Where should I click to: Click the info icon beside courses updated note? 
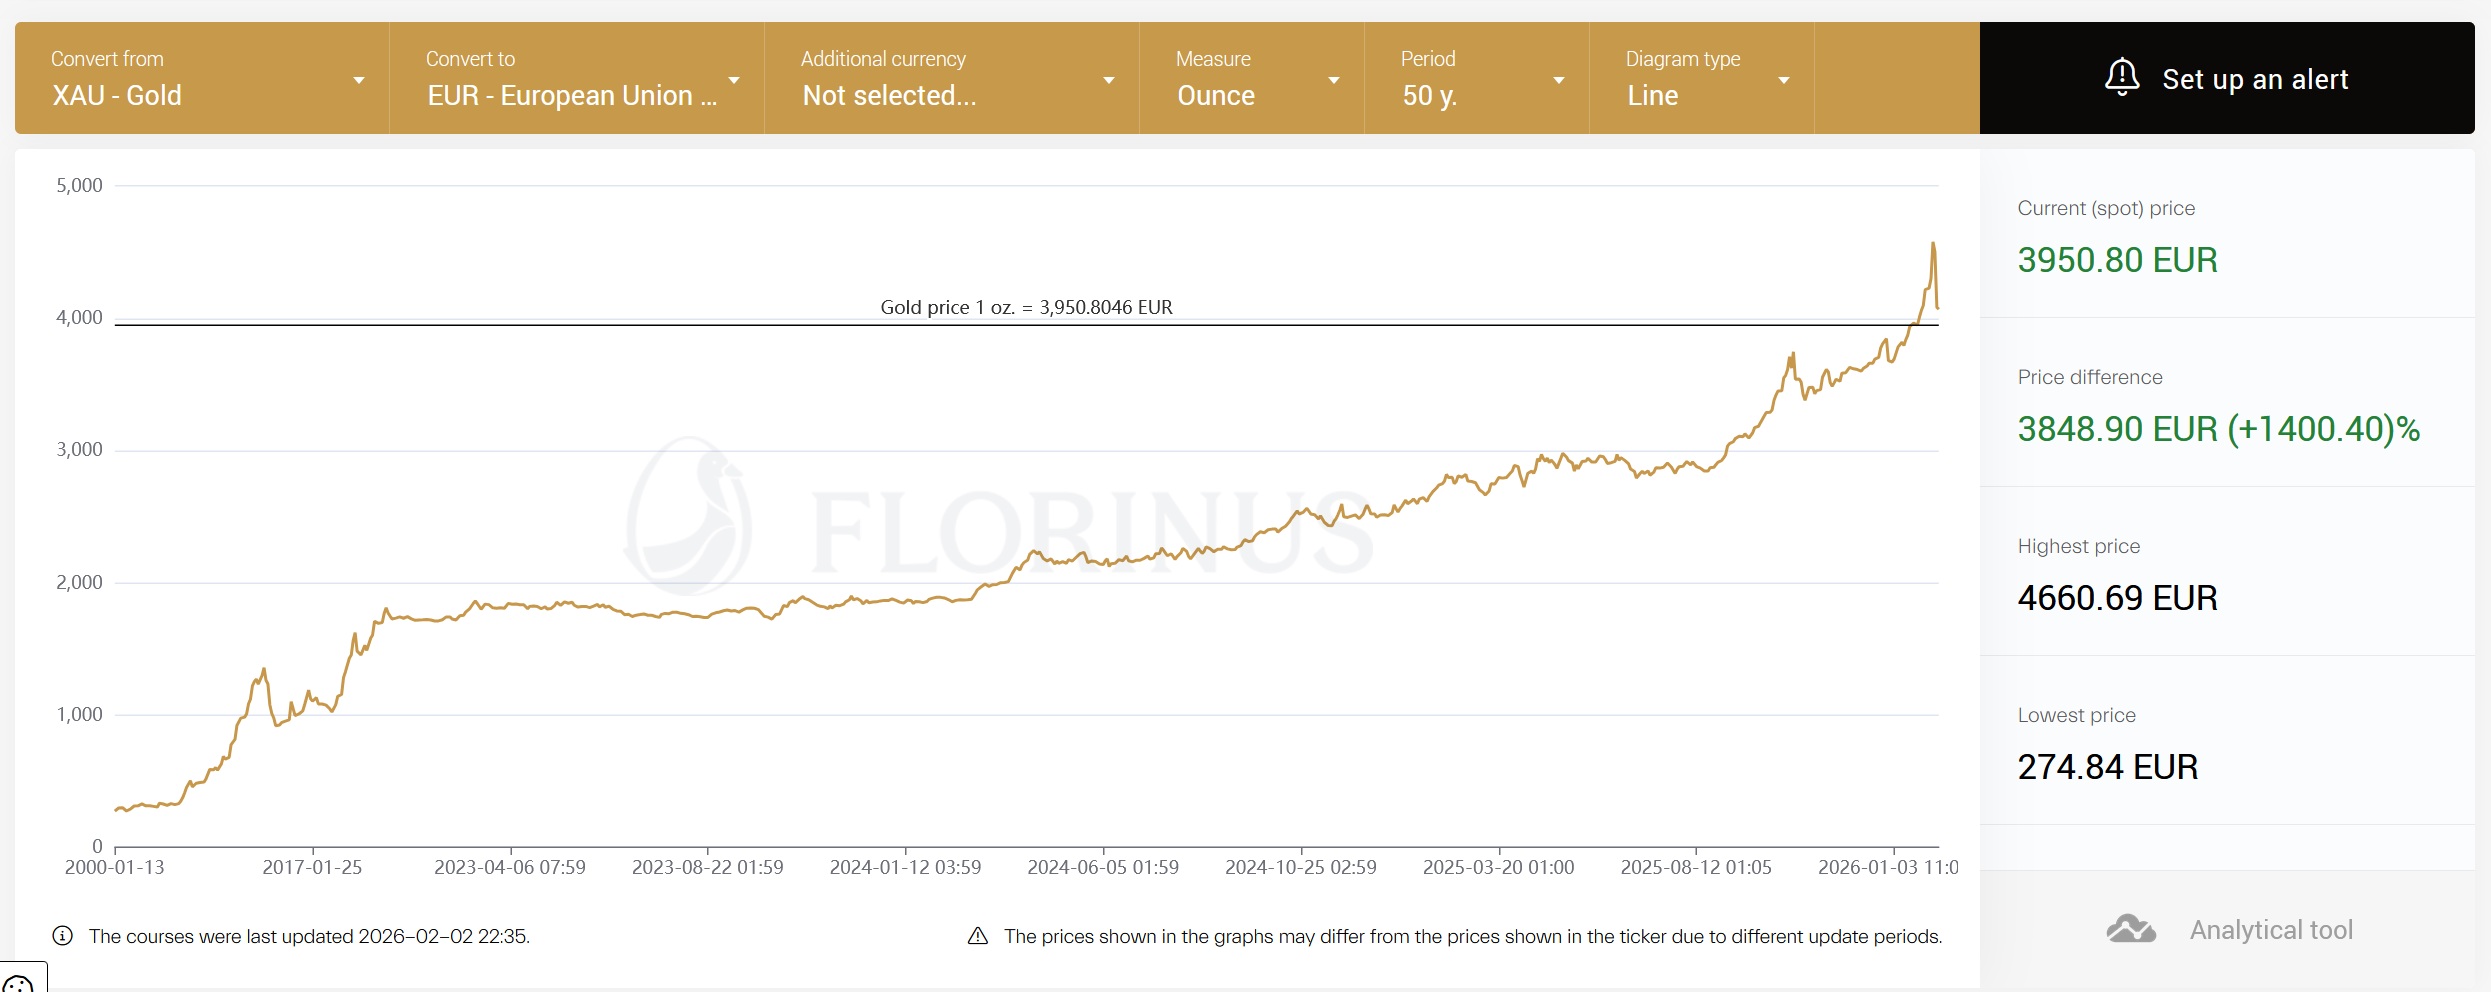tap(62, 936)
